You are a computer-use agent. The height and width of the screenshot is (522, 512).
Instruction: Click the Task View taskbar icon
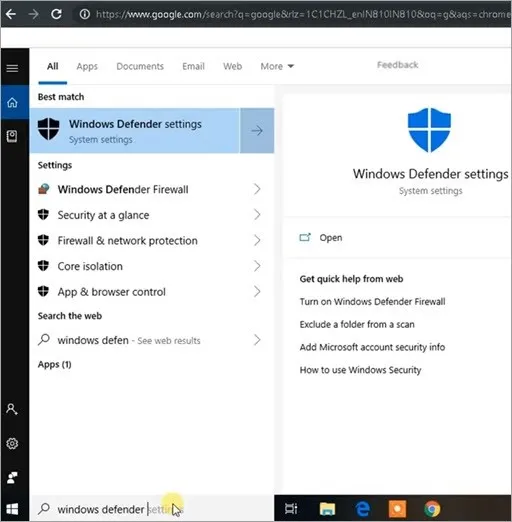(x=291, y=509)
